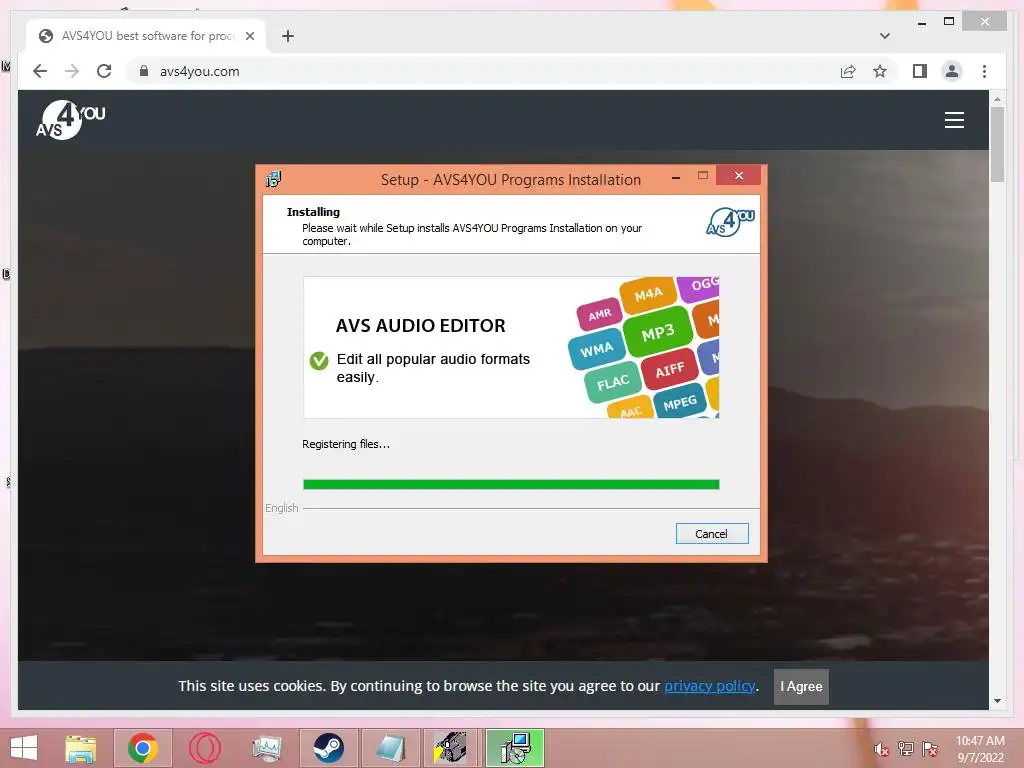Click the AVS4YOU logo in setup header
1024x768 pixels.
730,222
